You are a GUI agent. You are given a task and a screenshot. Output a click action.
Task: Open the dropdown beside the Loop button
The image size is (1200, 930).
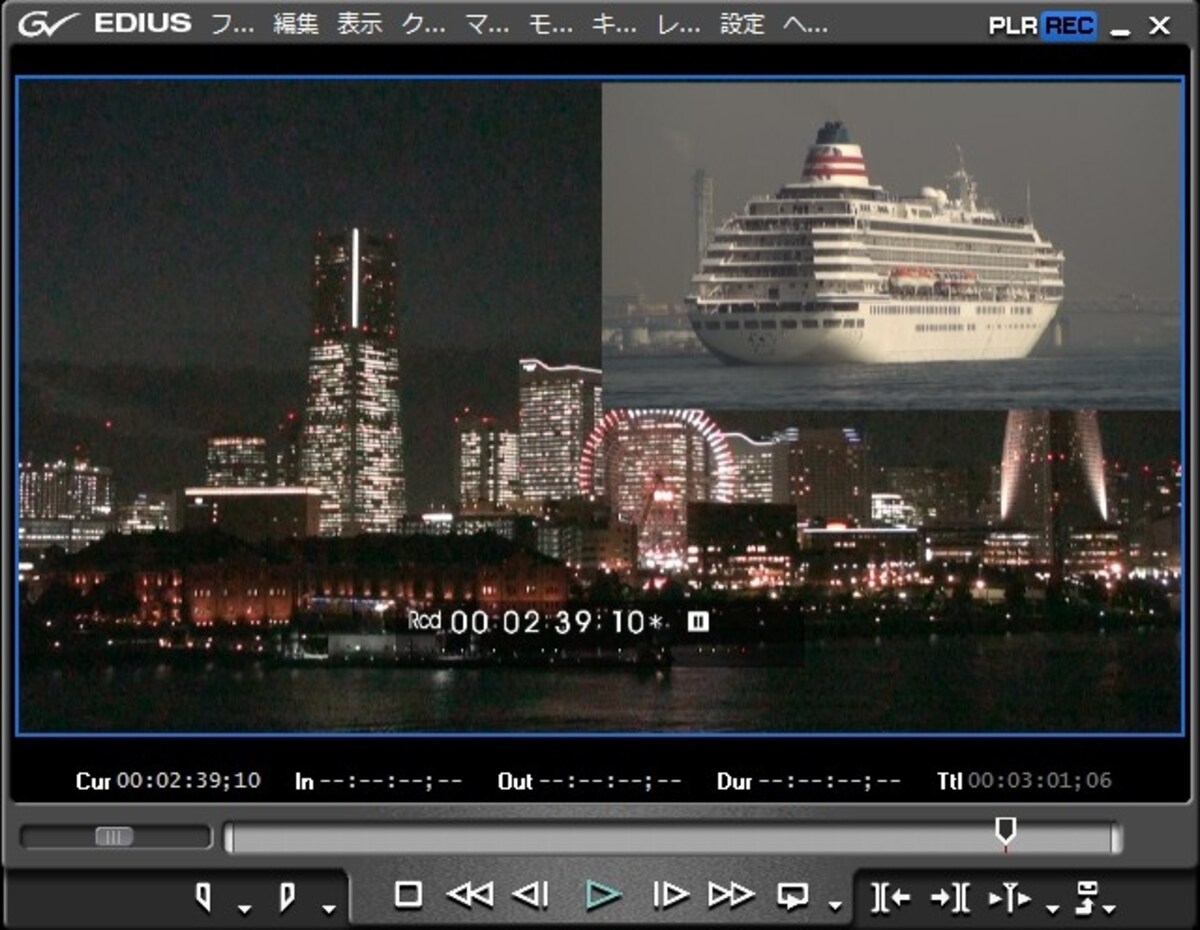(835, 908)
